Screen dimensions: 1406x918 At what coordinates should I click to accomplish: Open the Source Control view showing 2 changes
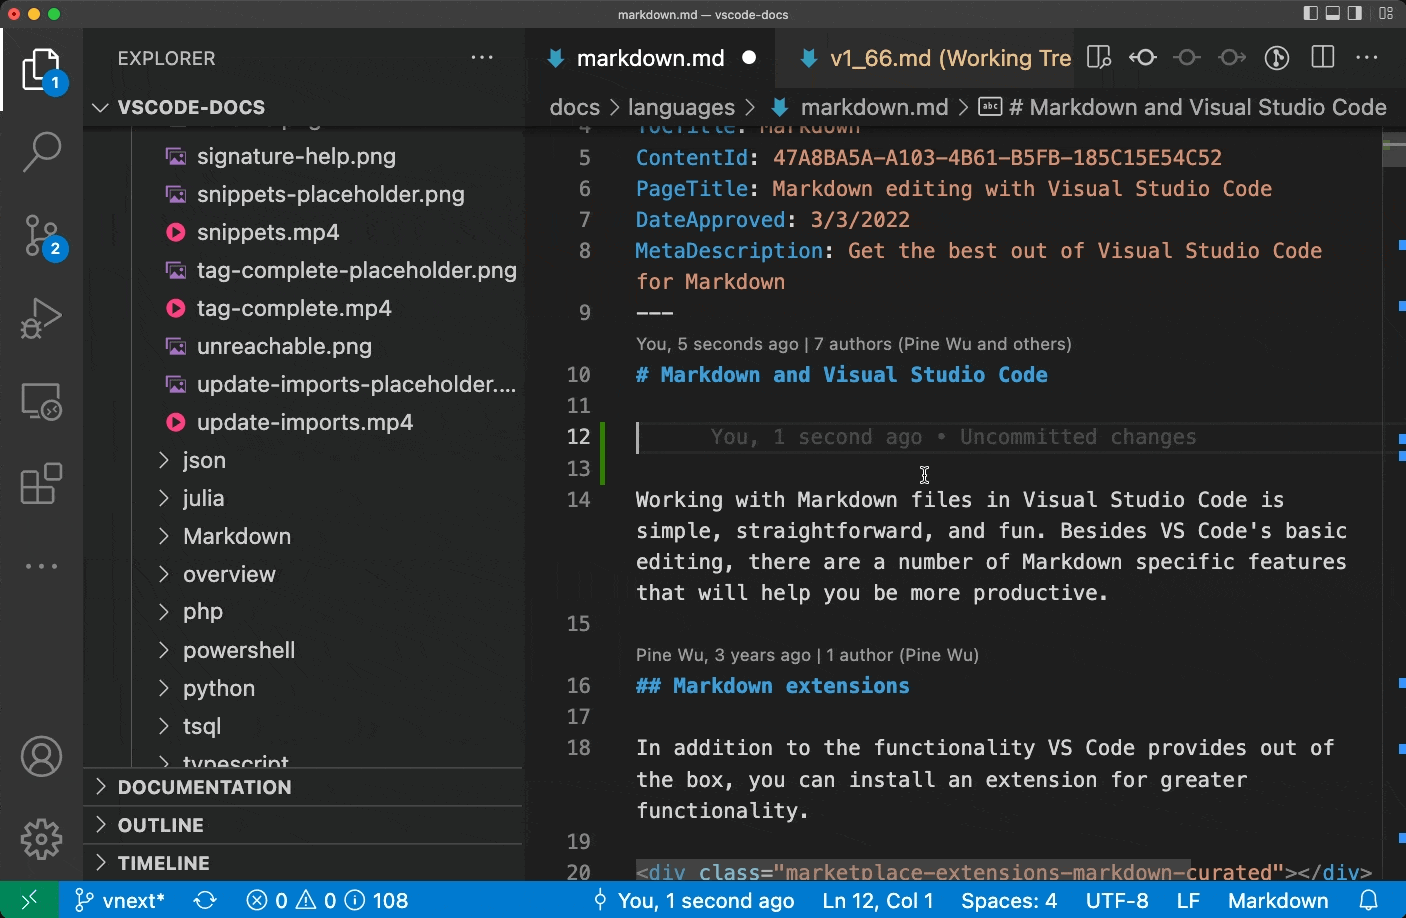tap(41, 235)
